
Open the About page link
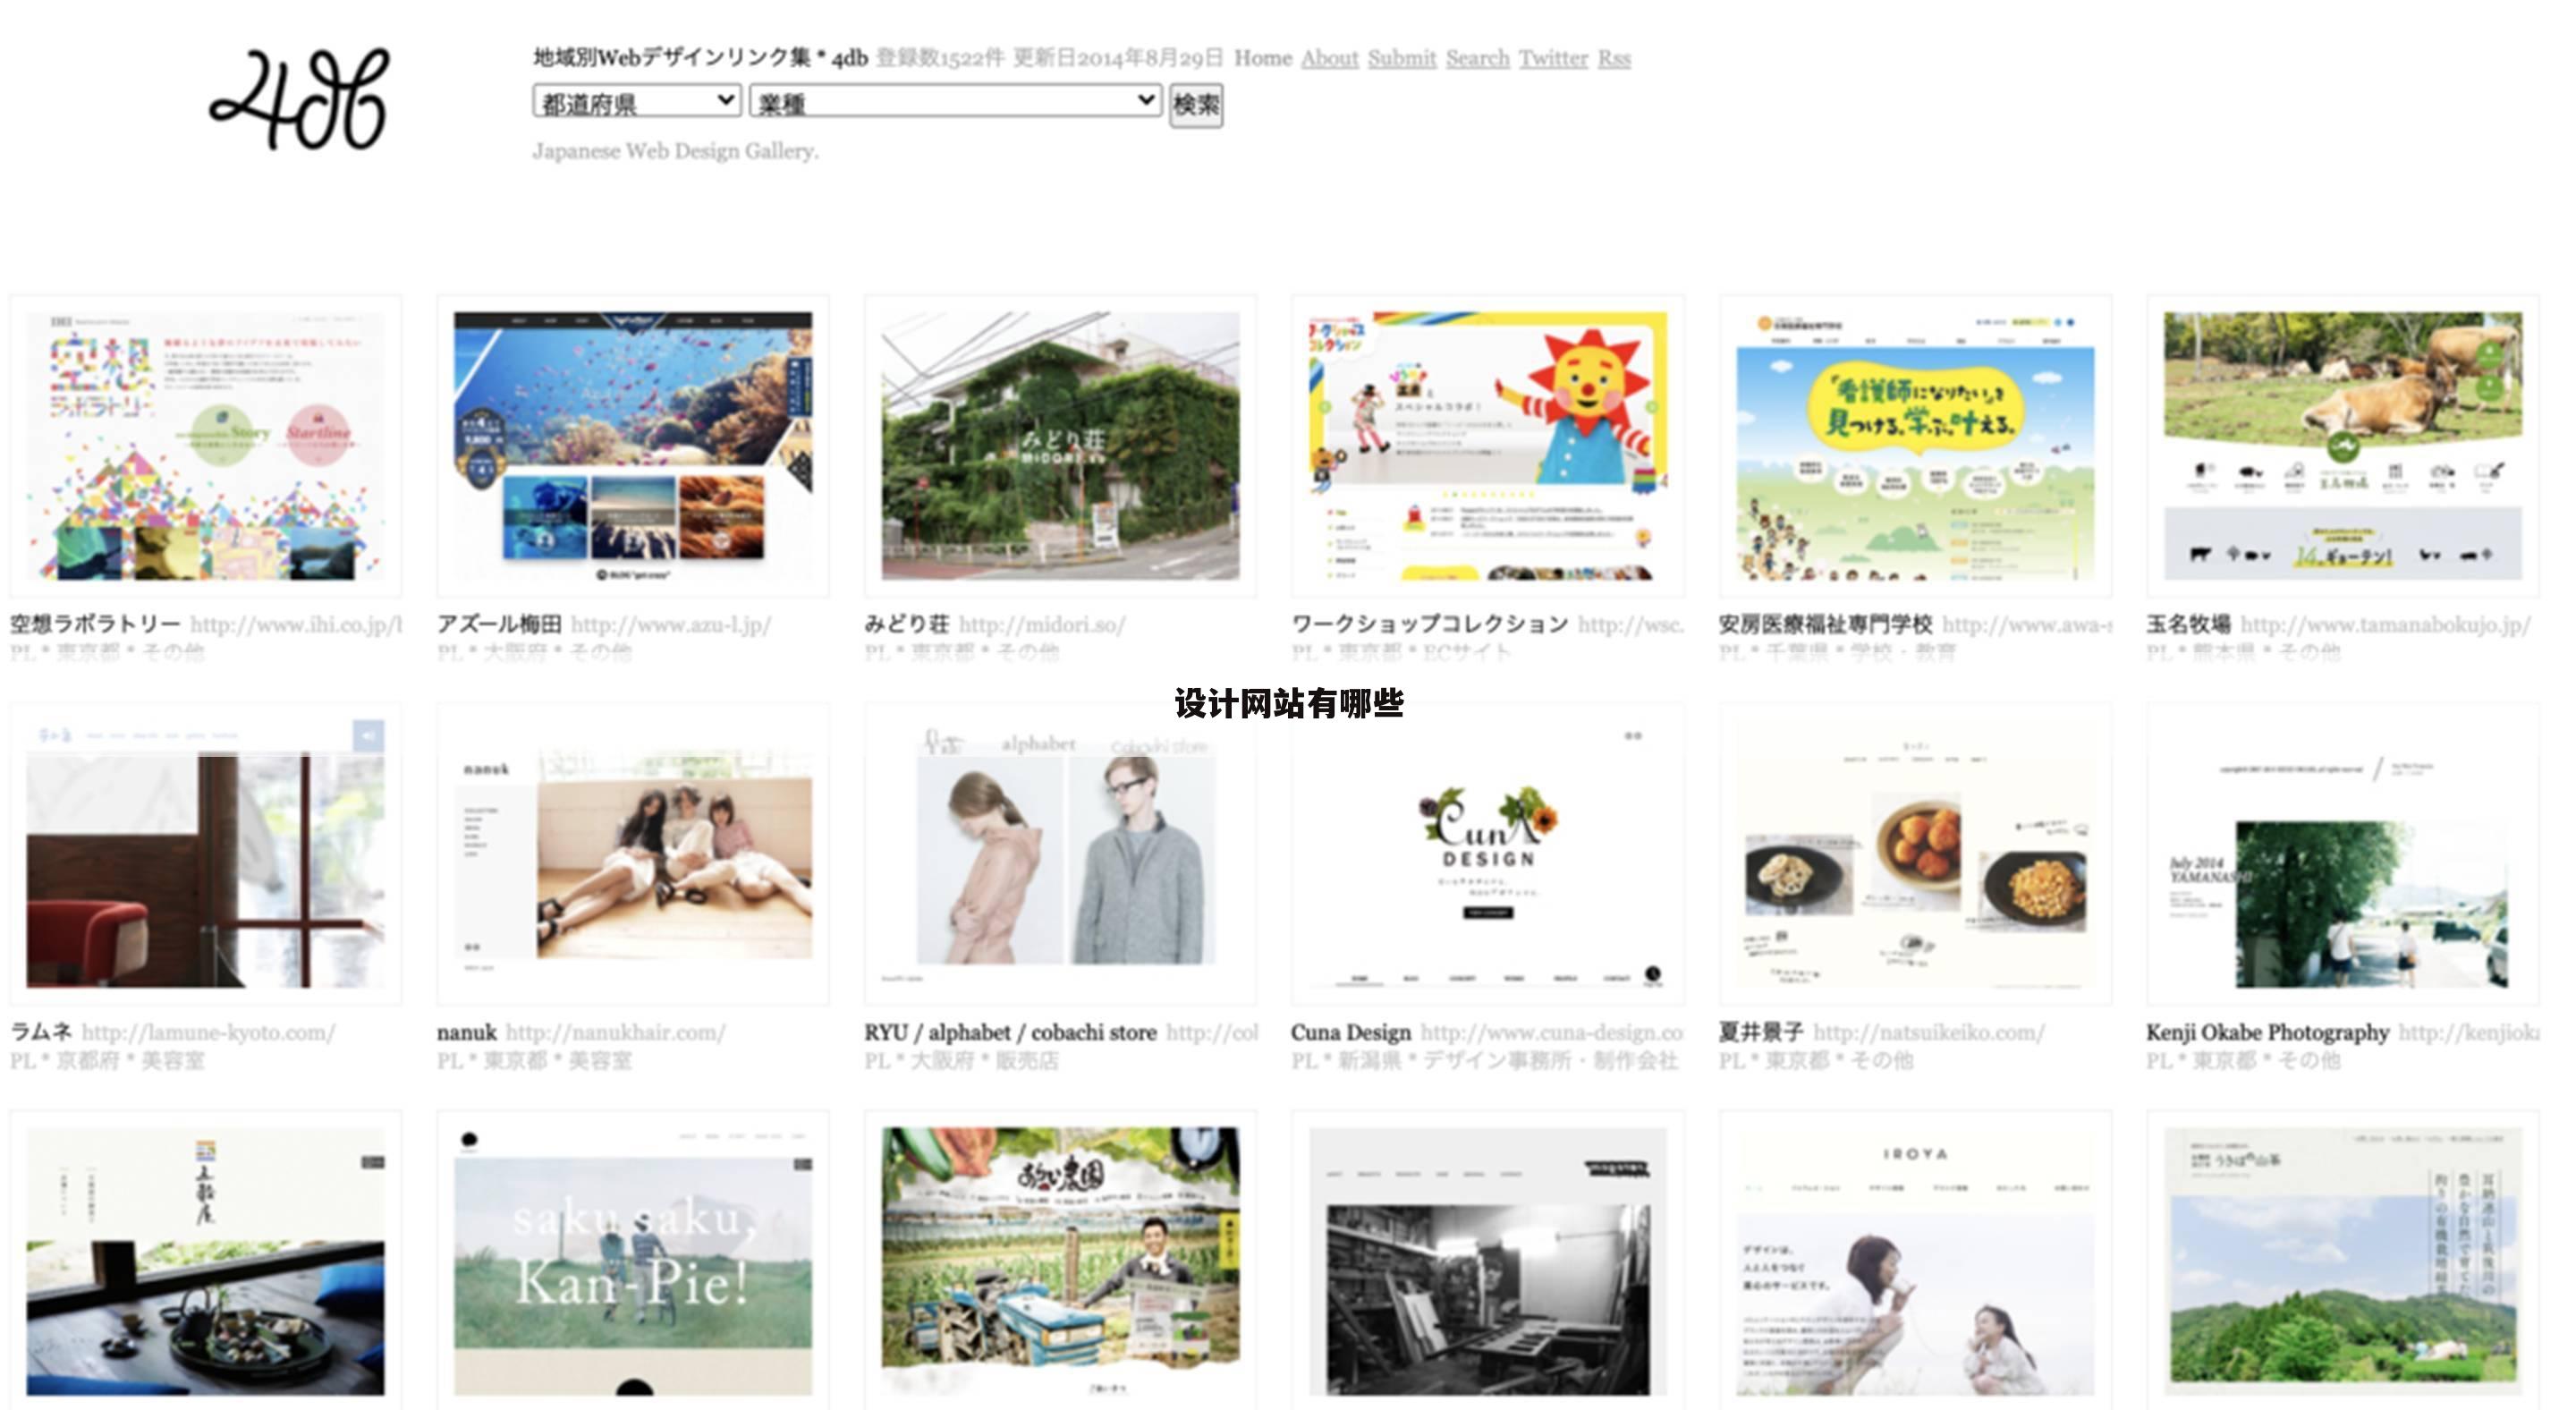click(x=1329, y=58)
